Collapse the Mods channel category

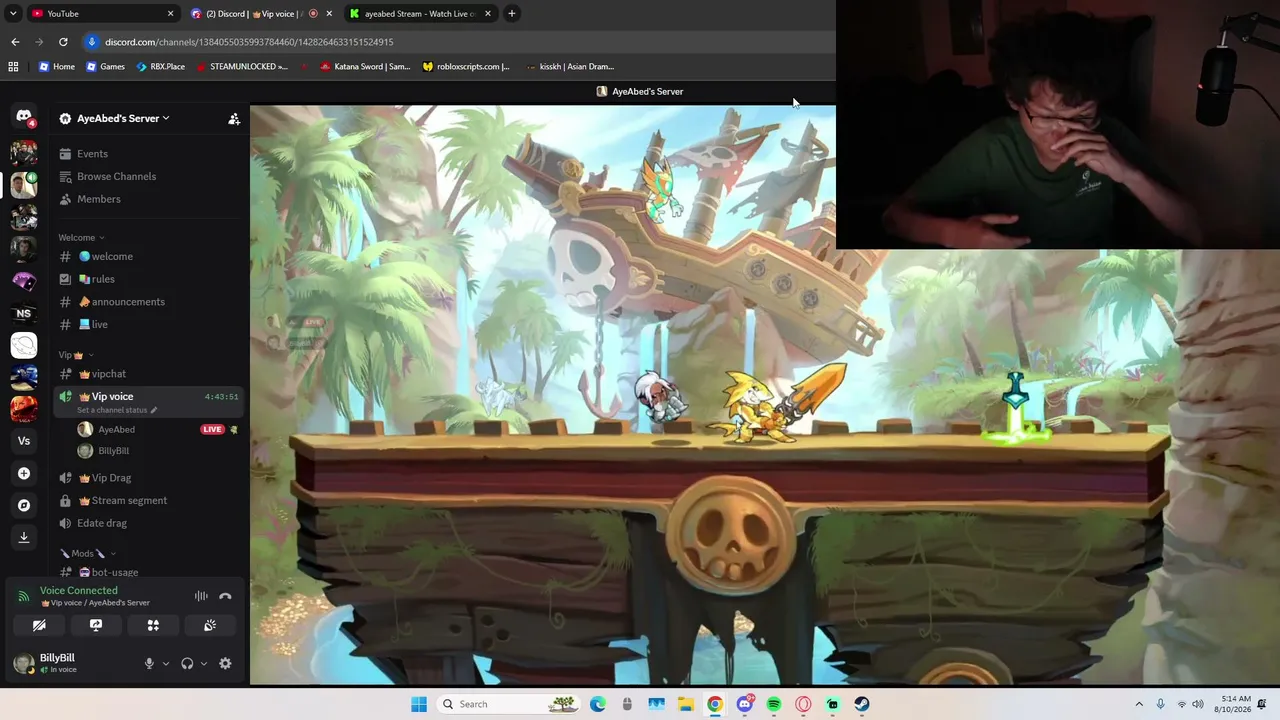pos(88,553)
